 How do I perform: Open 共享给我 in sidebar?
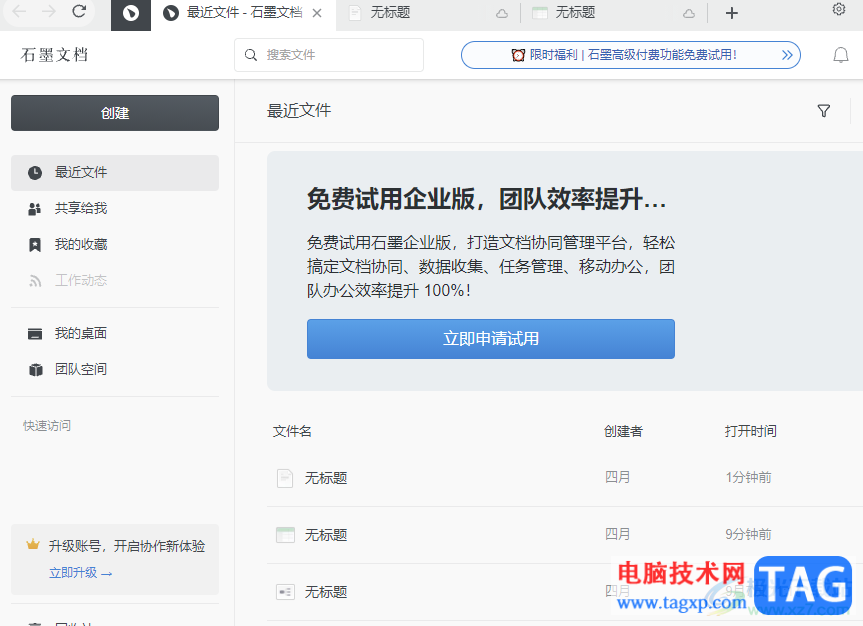[115, 209]
